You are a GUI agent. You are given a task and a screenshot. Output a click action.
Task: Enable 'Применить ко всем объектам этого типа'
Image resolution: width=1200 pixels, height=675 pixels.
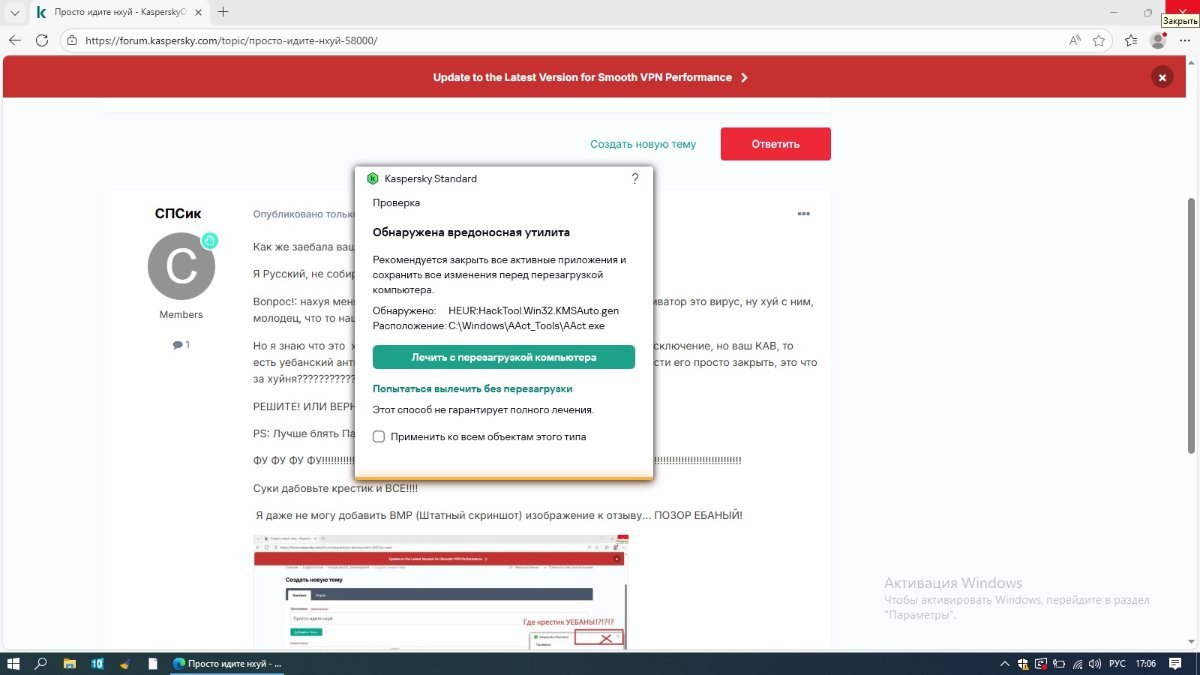(379, 437)
